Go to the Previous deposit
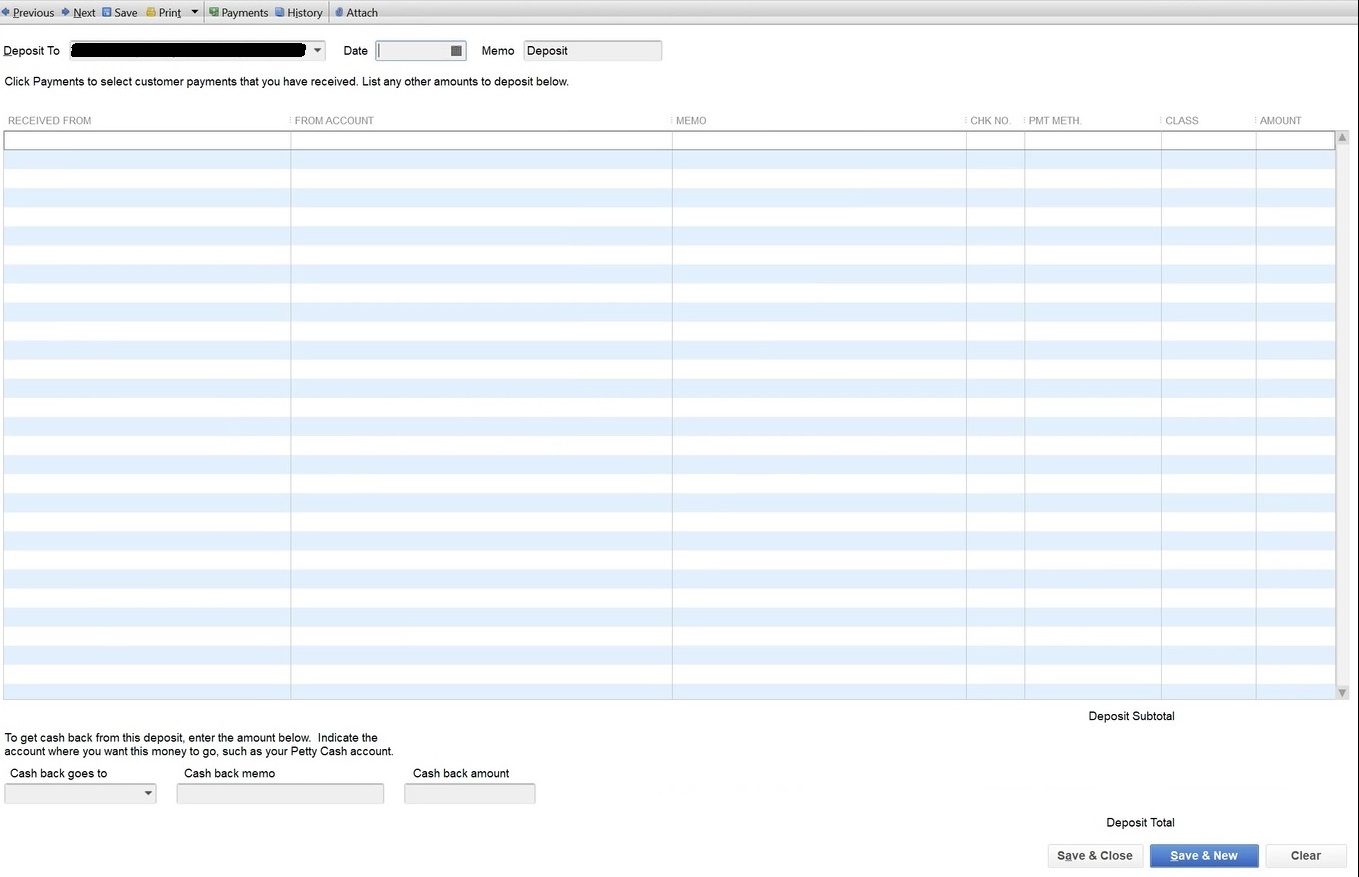Viewport: 1359px width, 877px height. [x=28, y=13]
